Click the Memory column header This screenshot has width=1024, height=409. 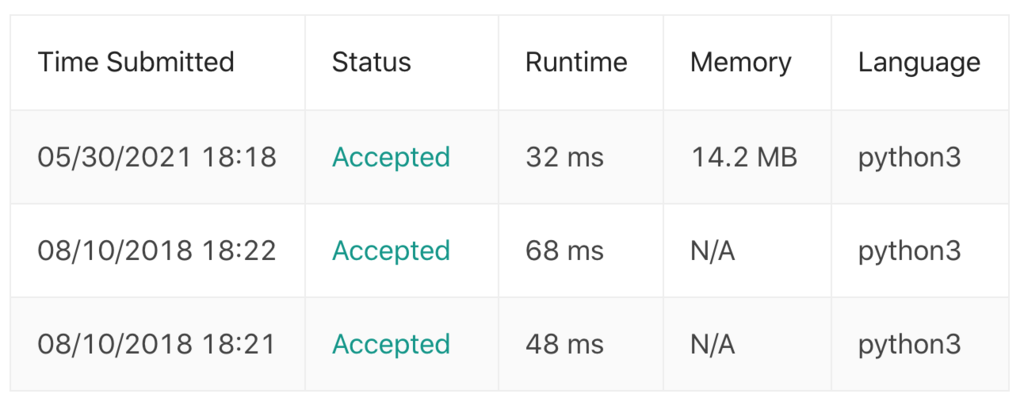click(x=741, y=63)
